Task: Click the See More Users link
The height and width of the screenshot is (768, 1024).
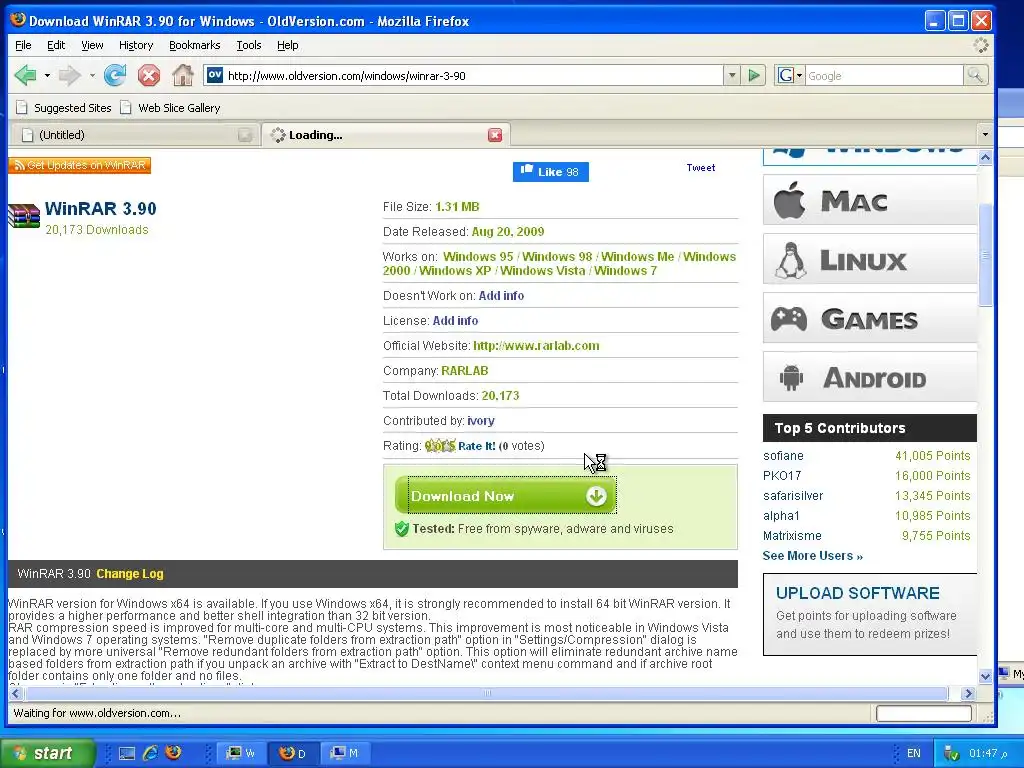Action: pos(812,556)
